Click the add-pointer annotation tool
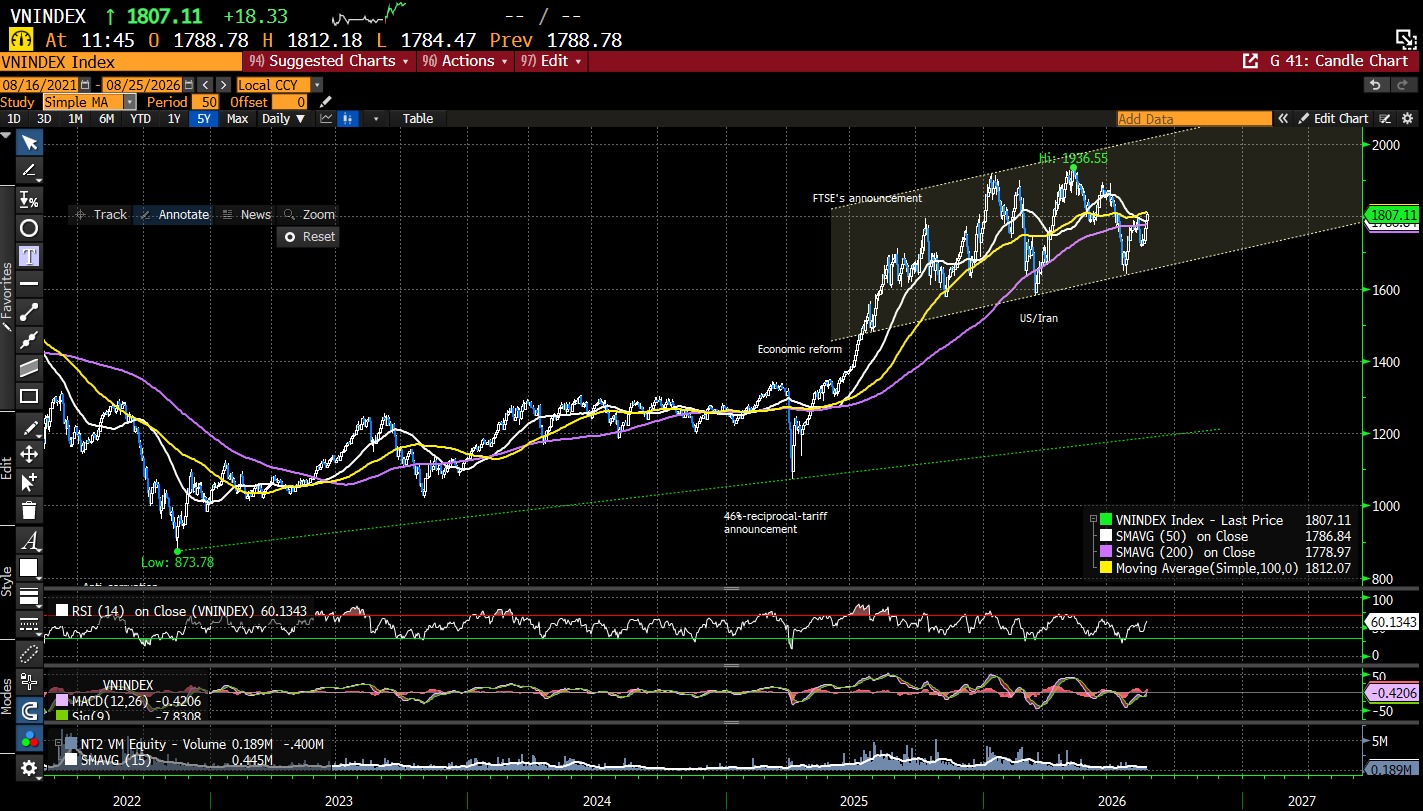The image size is (1423, 811). coord(29,482)
